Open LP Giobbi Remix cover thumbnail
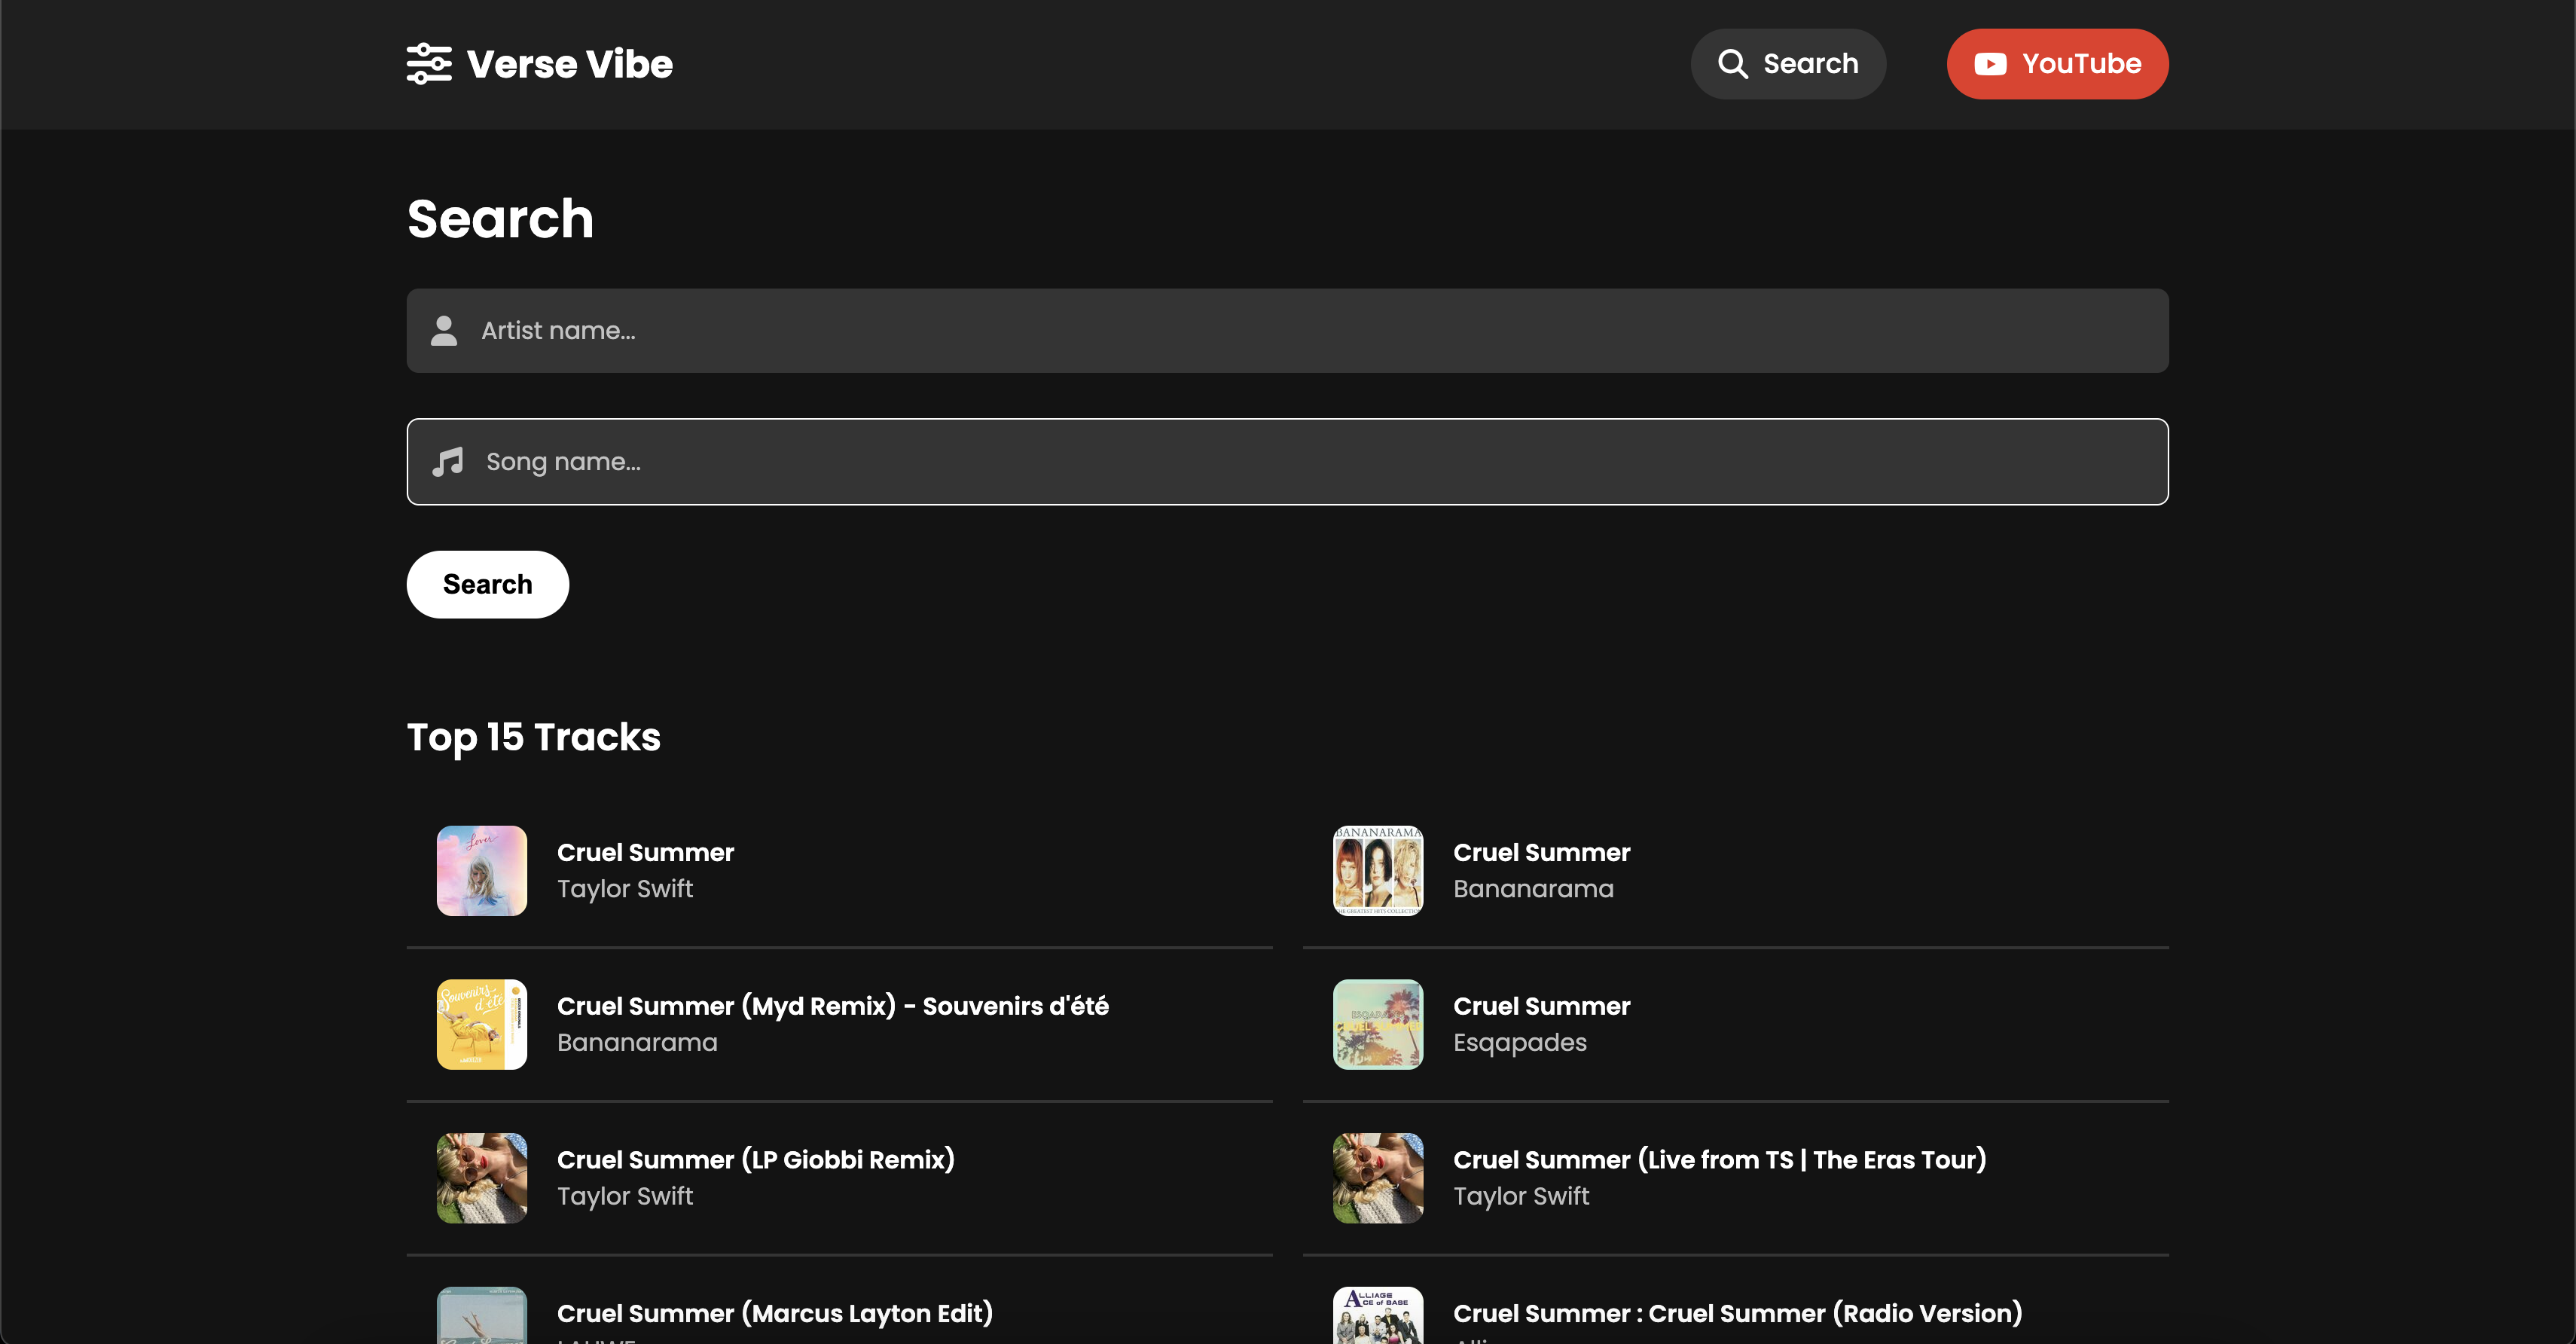2576x1344 pixels. 482,1178
